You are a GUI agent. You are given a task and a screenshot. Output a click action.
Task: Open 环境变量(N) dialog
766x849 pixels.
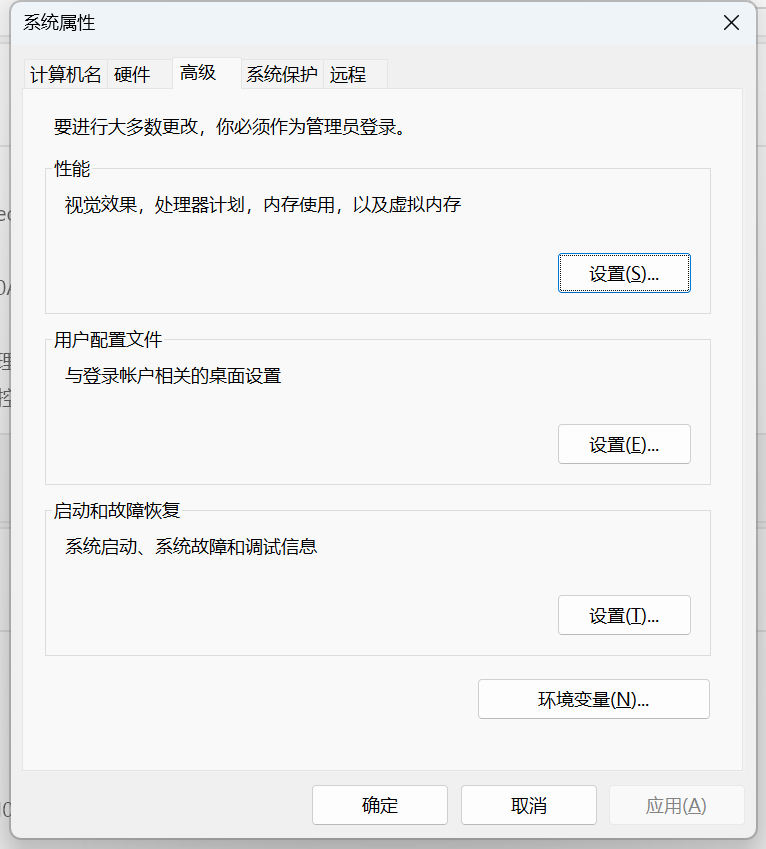click(x=593, y=699)
